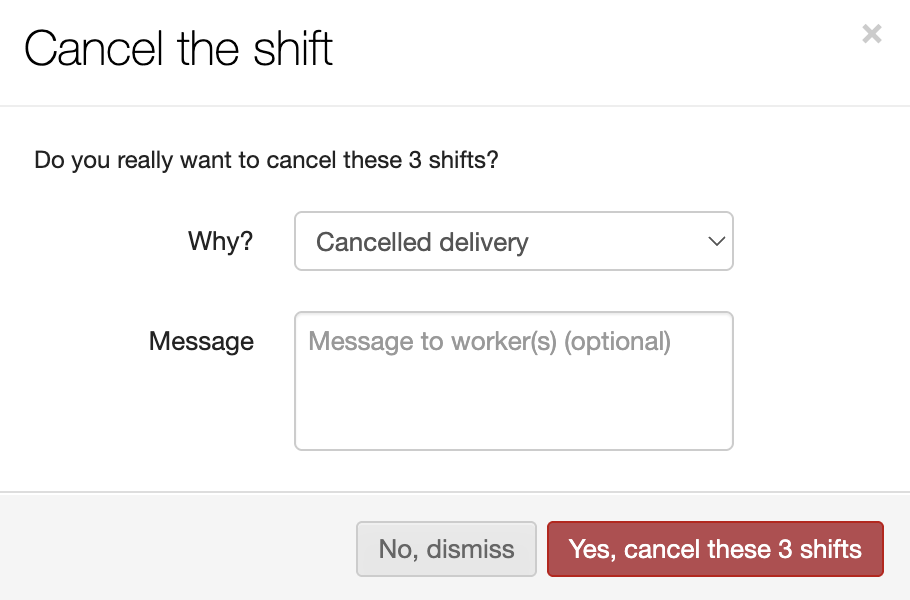Click the dialog header bar
This screenshot has height=600, width=910.
(x=600, y=50)
